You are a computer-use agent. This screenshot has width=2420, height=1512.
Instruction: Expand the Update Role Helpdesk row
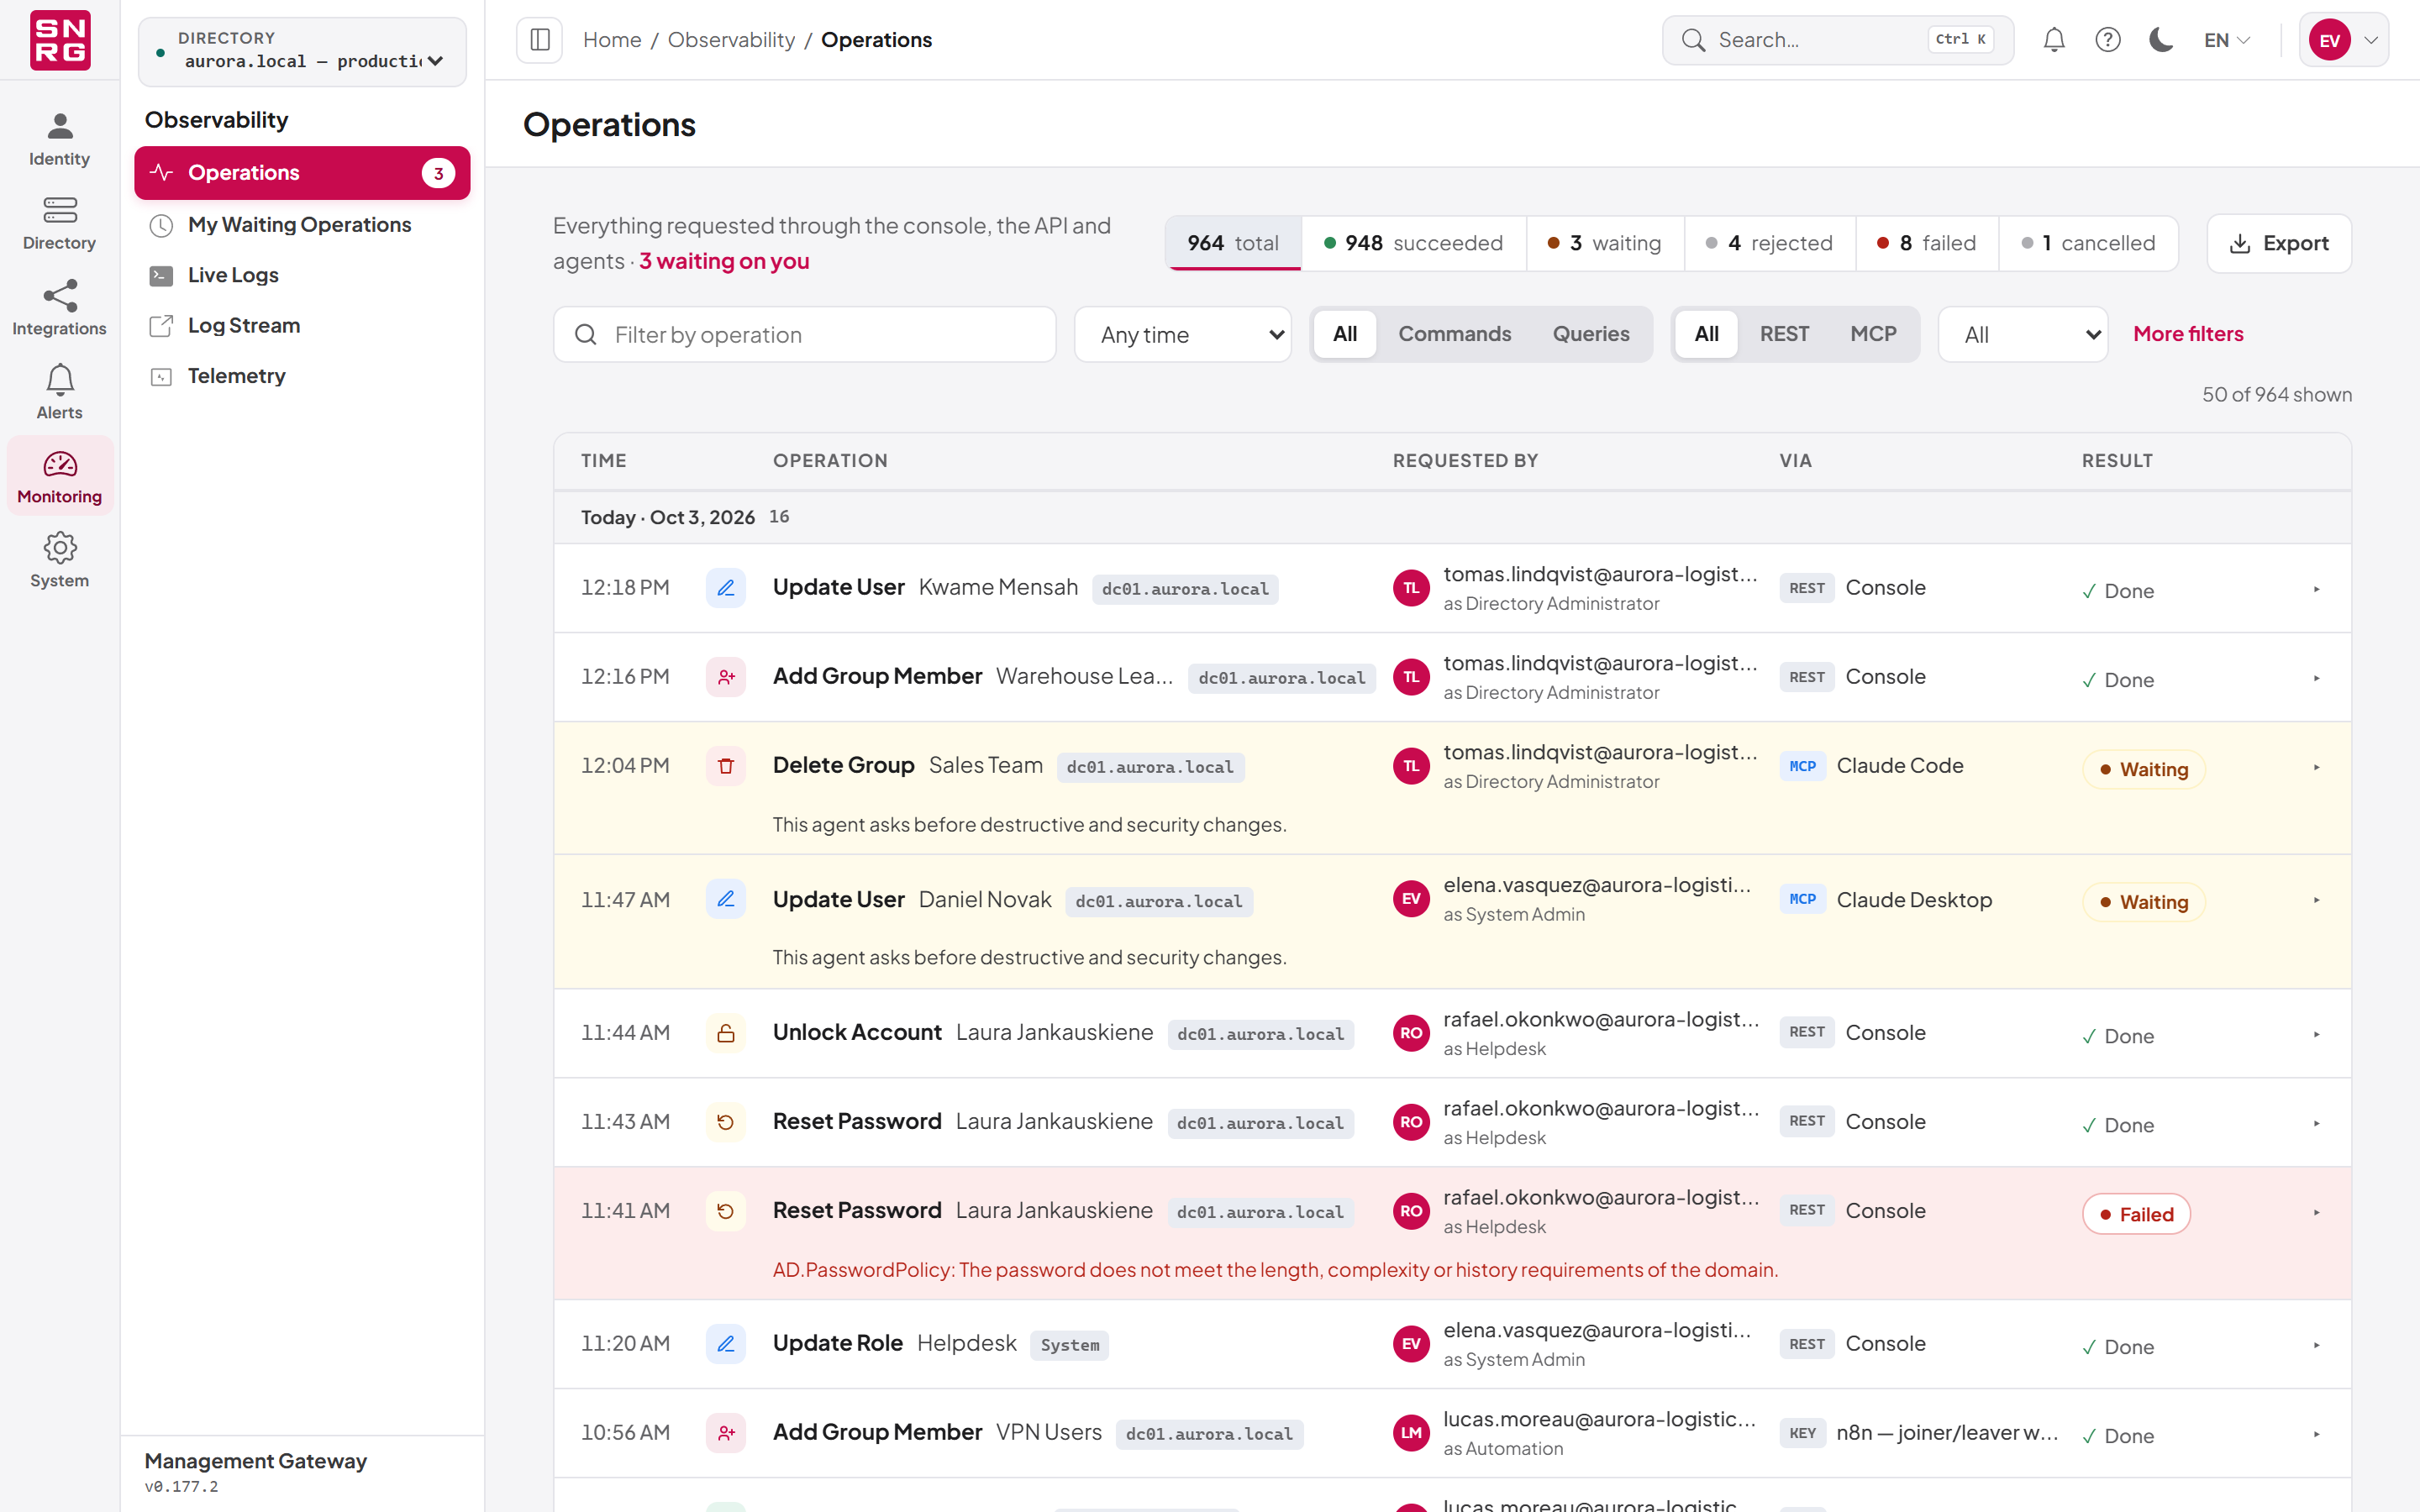click(x=2317, y=1345)
